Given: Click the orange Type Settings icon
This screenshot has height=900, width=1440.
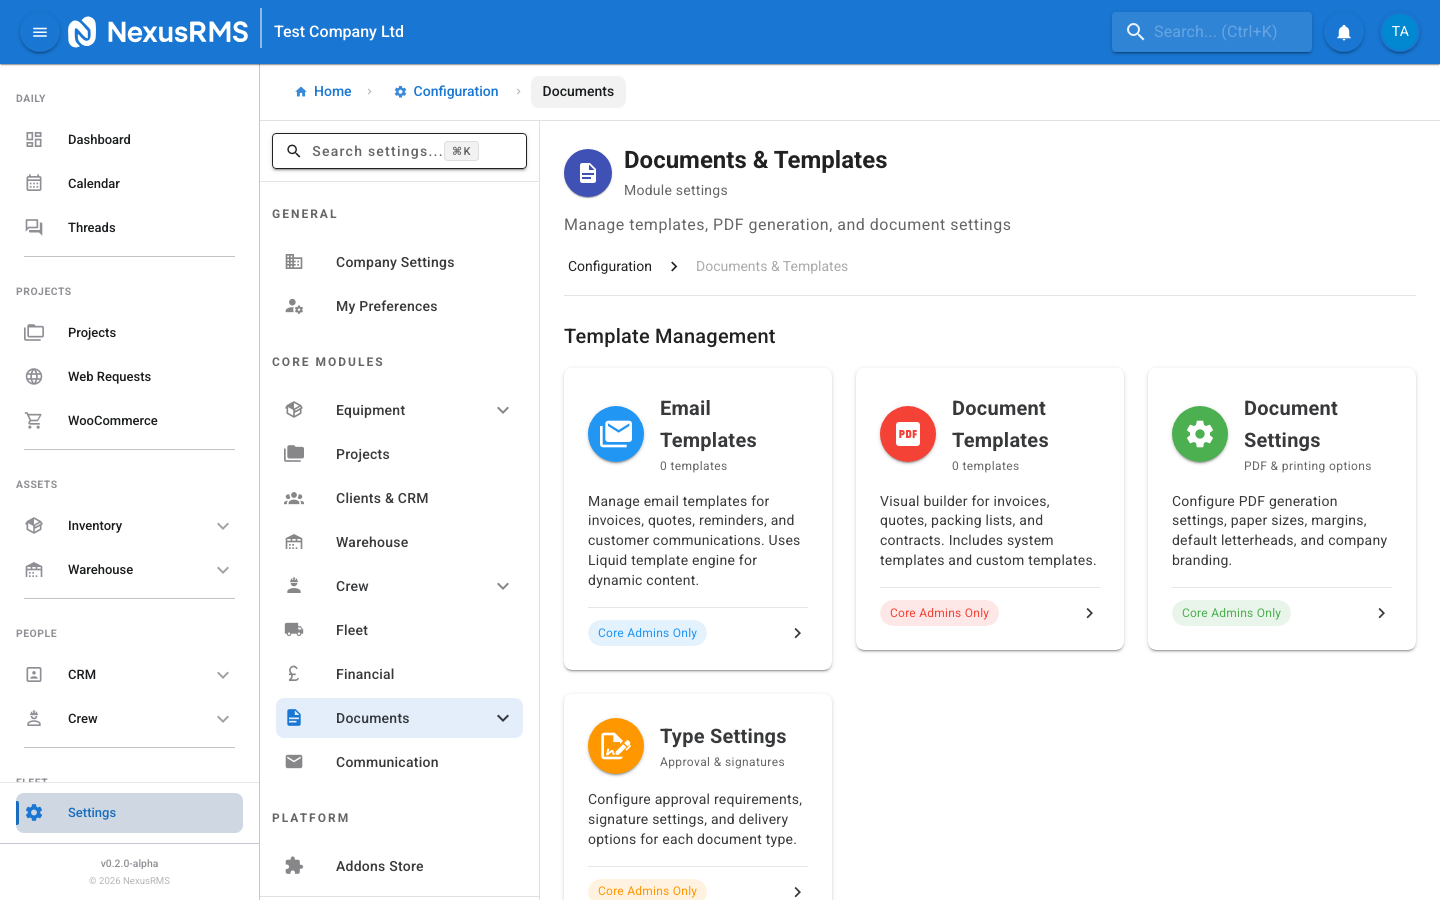Looking at the screenshot, I should (615, 746).
